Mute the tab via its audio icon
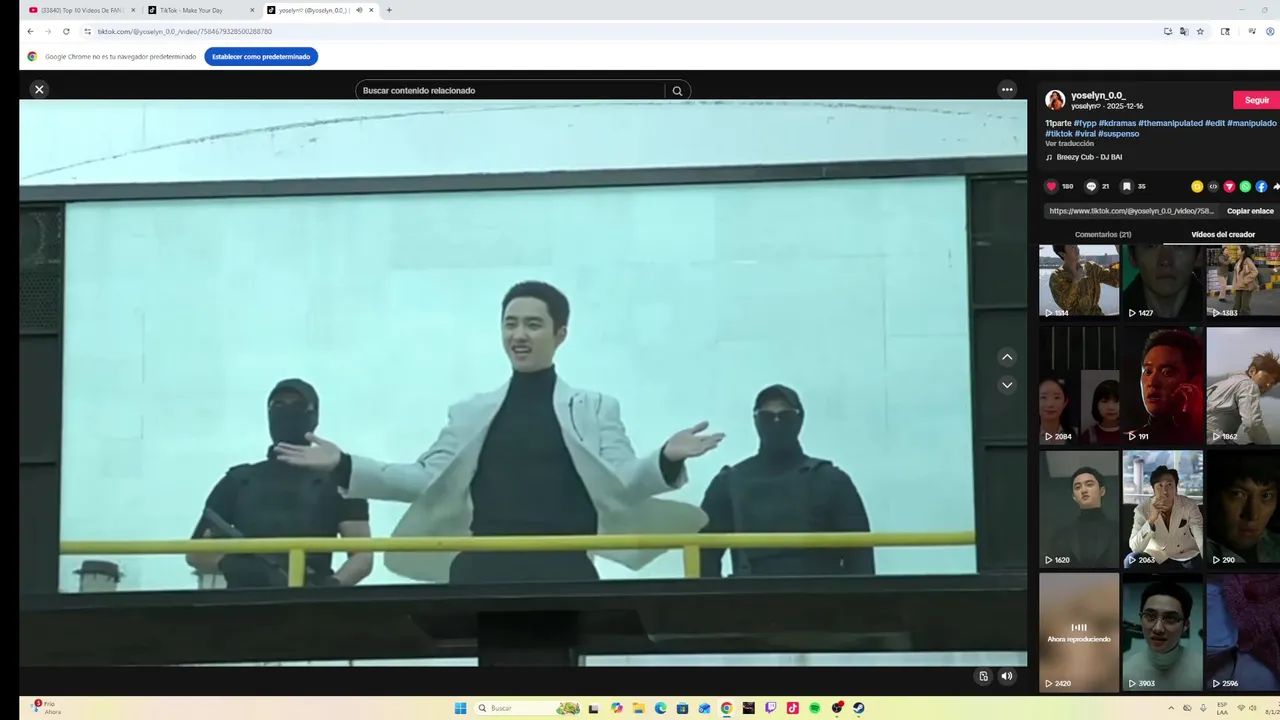 359,10
